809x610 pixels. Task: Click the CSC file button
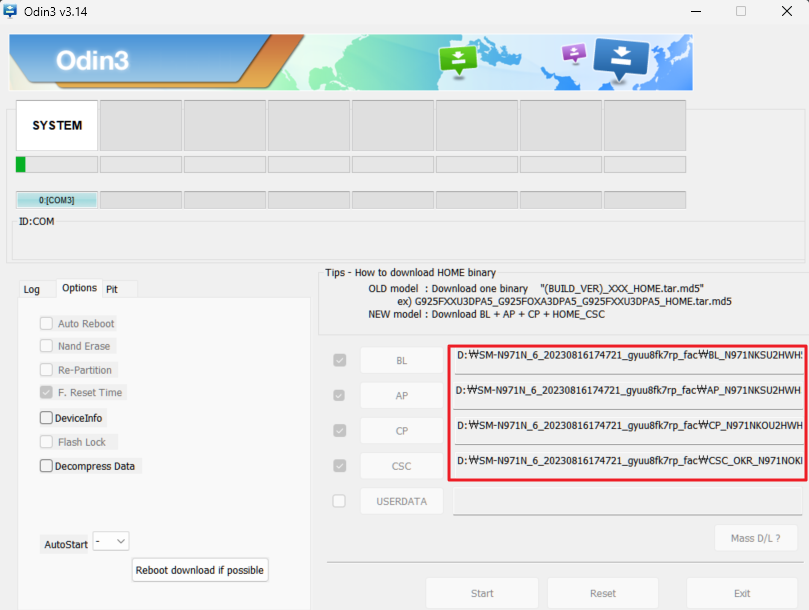coord(401,466)
